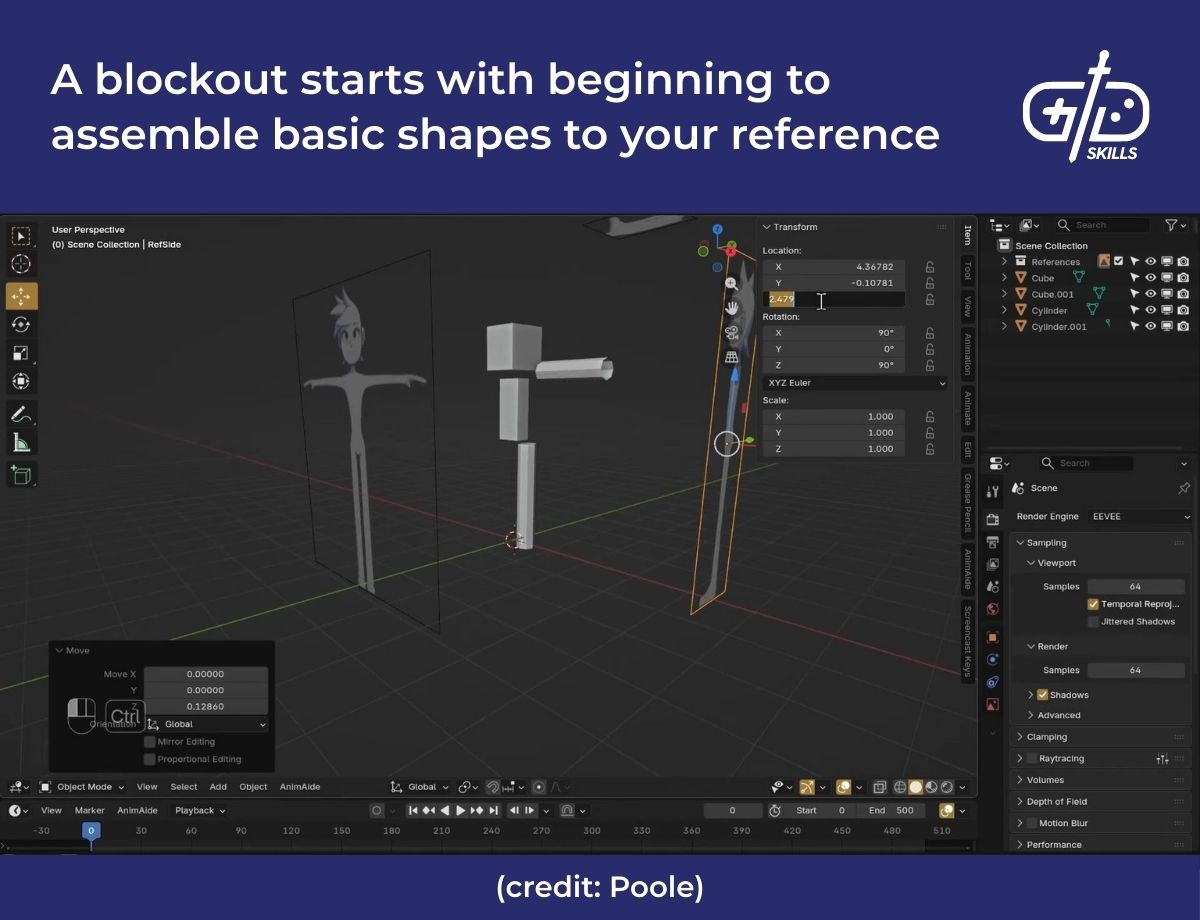1200x920 pixels.
Task: Select the Add Cube tool
Action: click(22, 474)
